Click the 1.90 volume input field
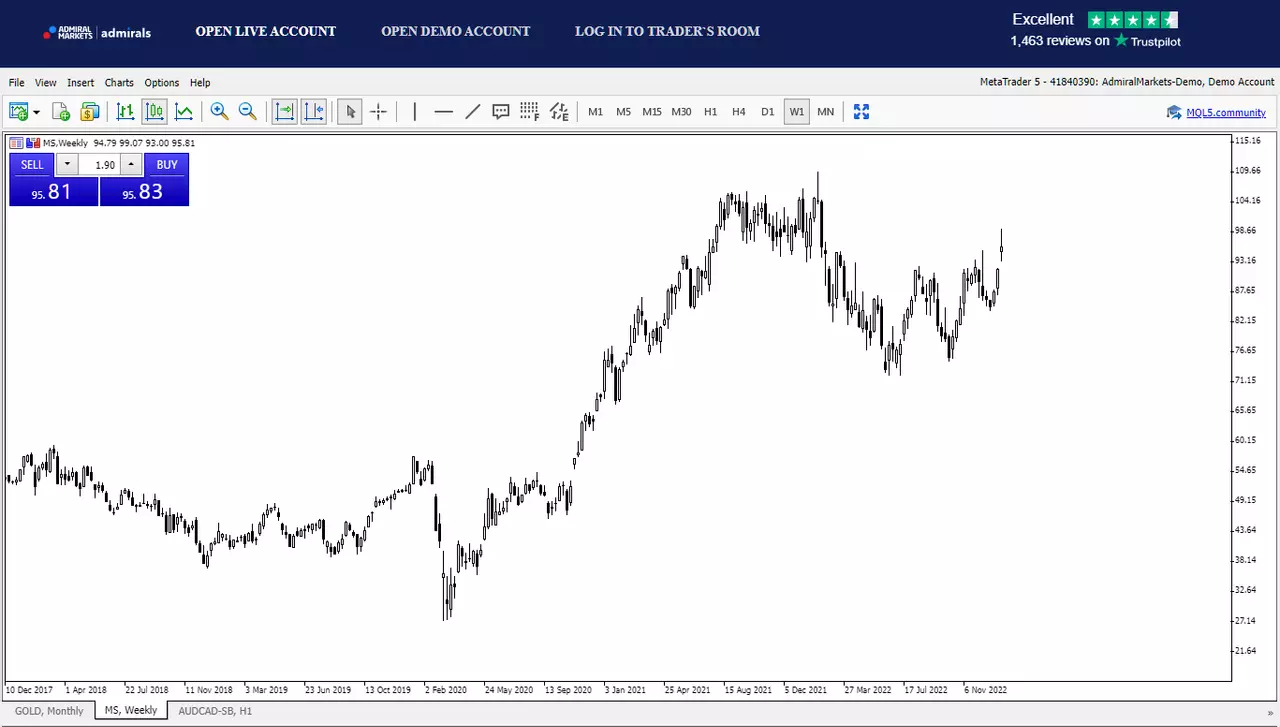 (x=100, y=165)
